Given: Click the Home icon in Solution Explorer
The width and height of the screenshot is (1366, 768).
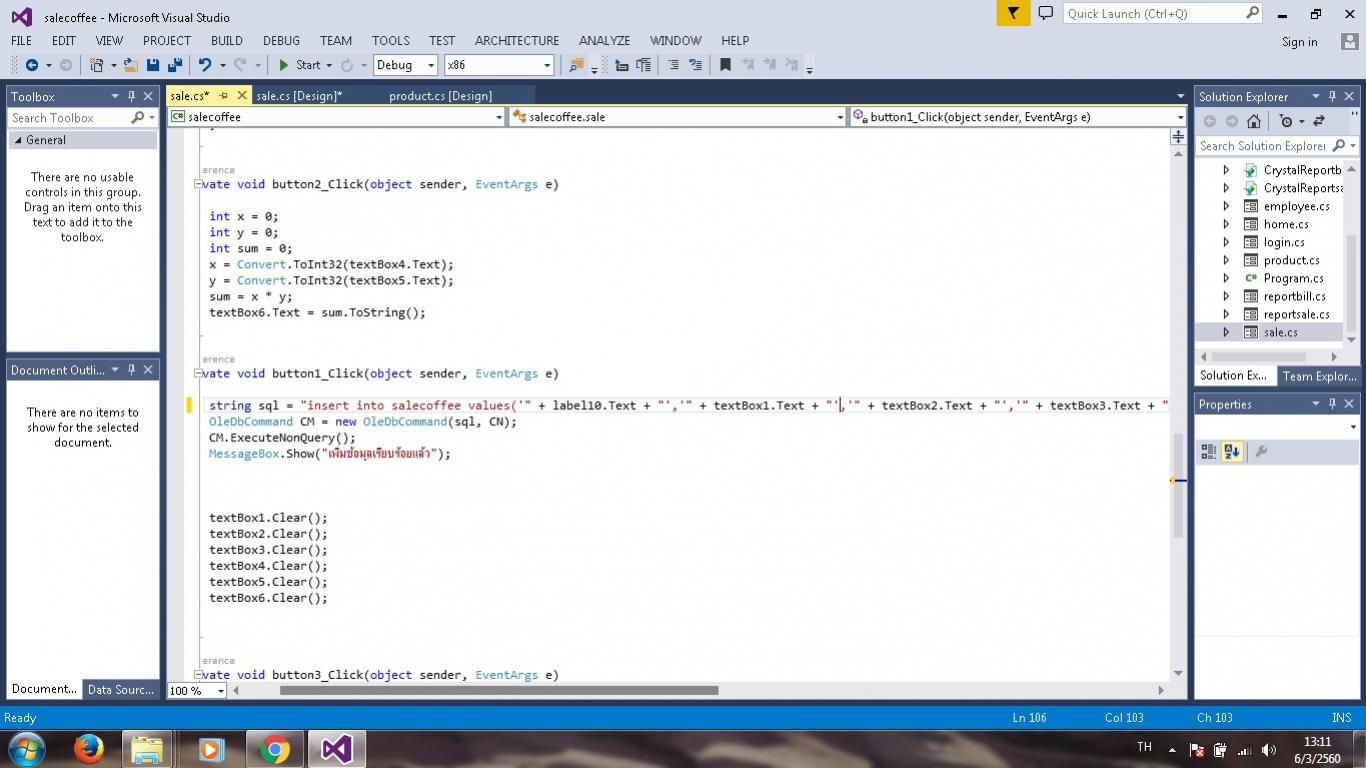Looking at the screenshot, I should pyautogui.click(x=1254, y=121).
